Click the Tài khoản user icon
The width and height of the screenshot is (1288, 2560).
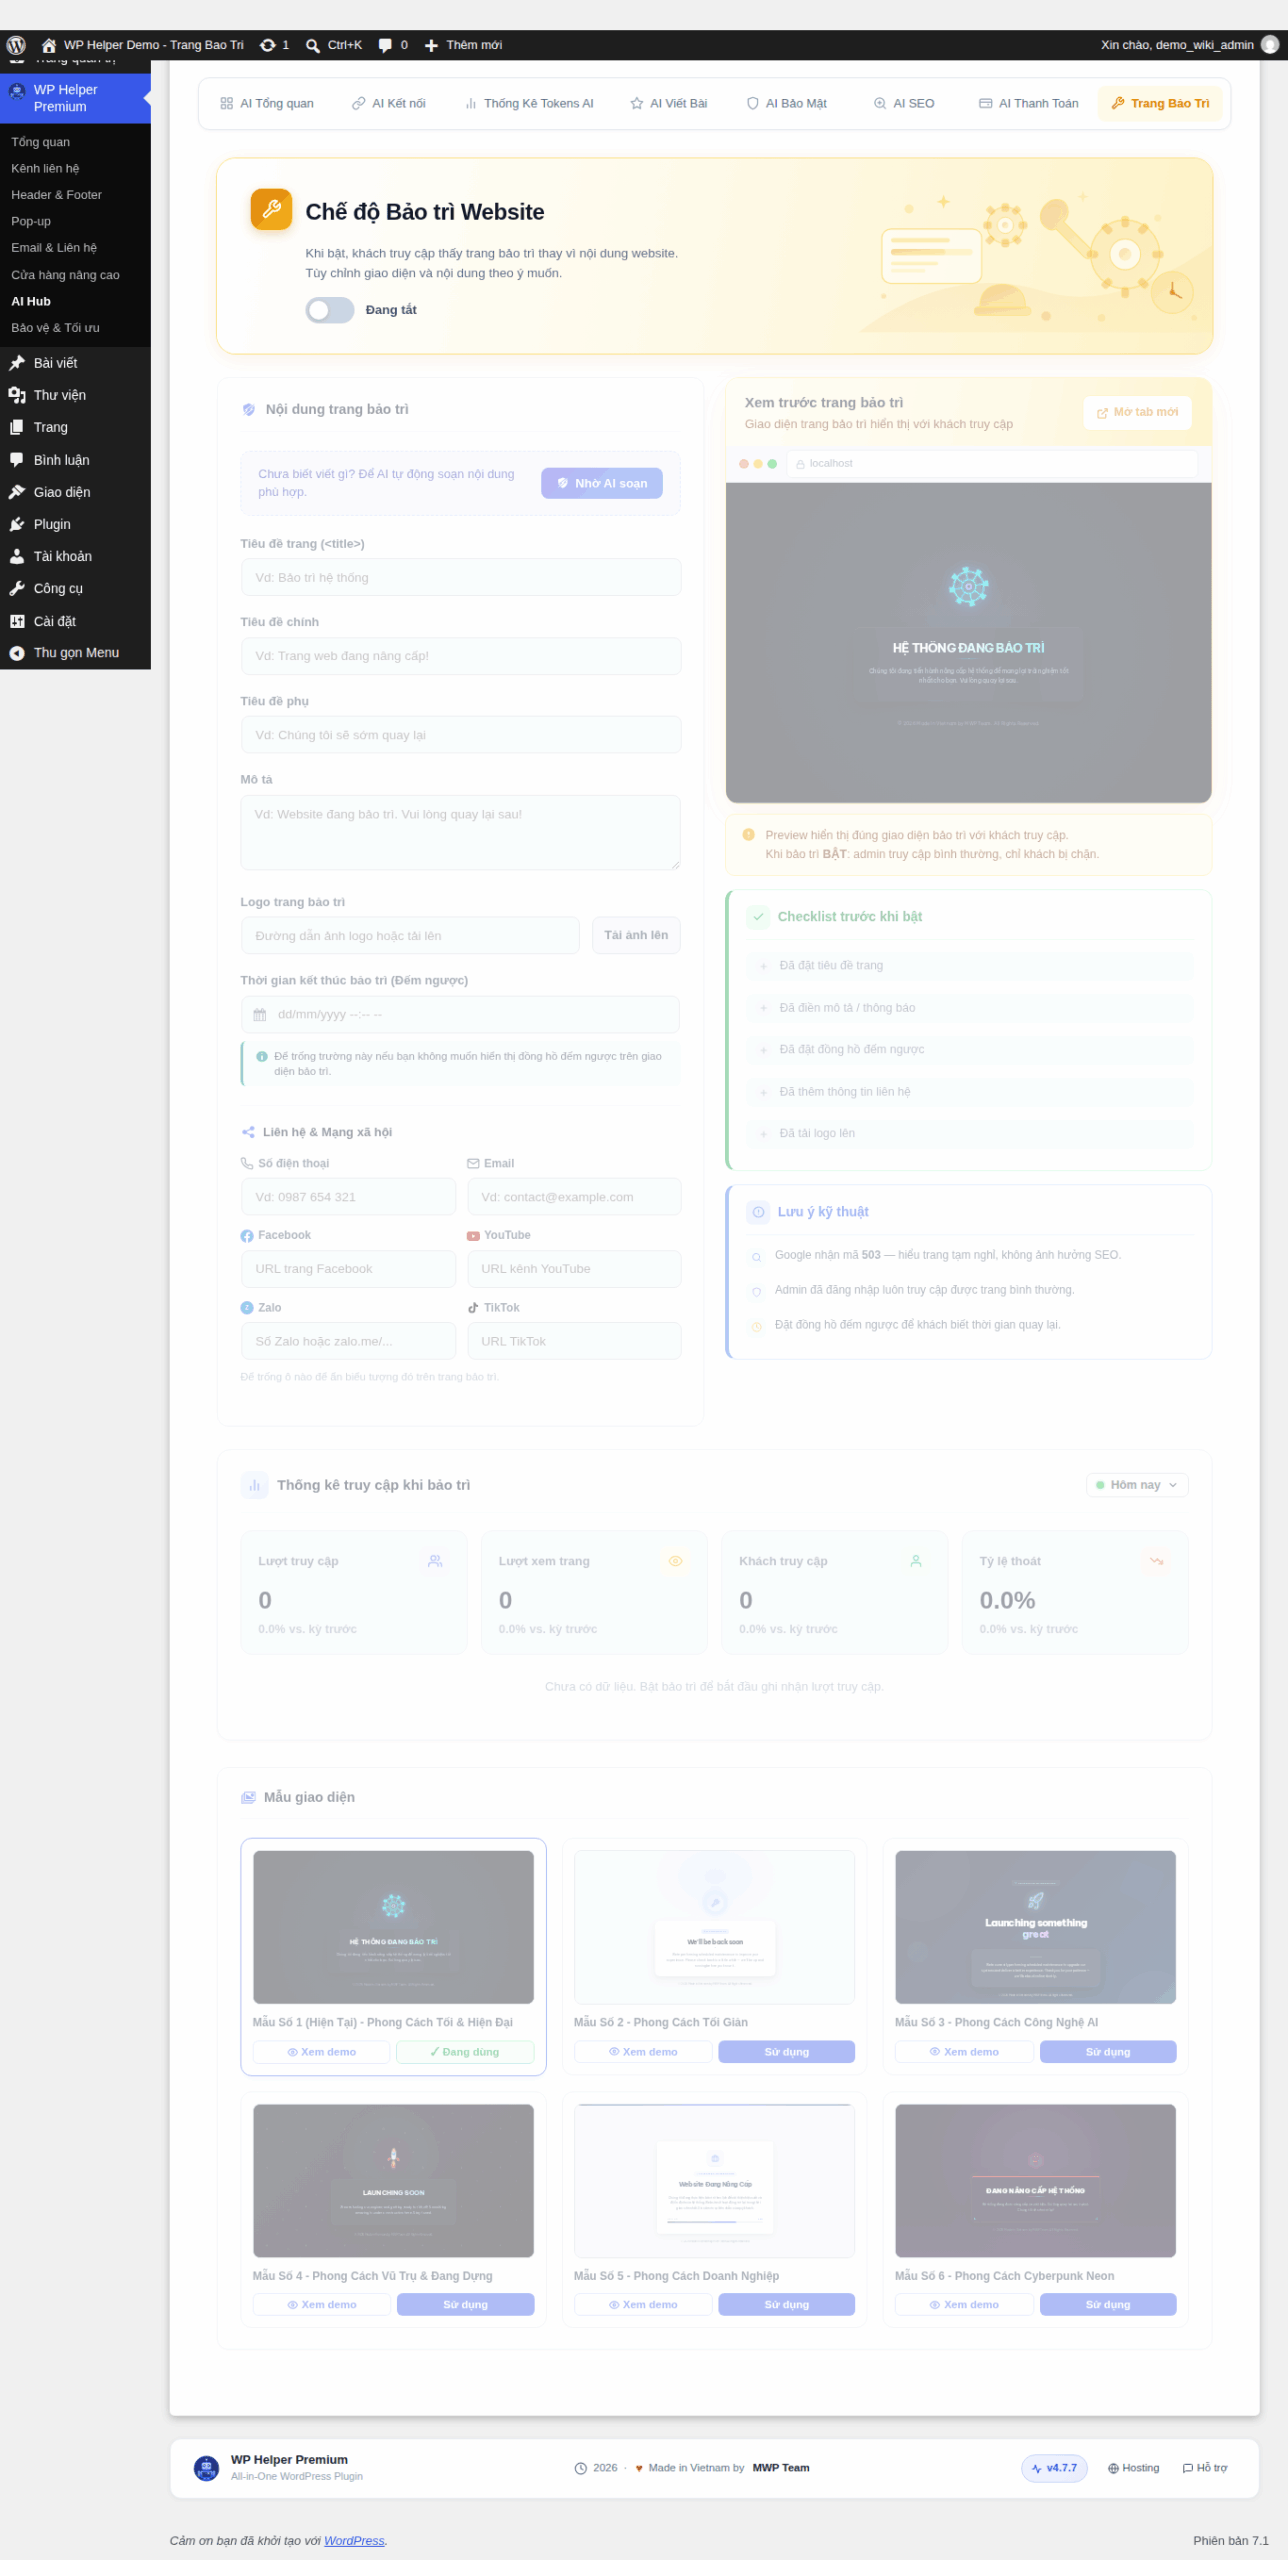pyautogui.click(x=17, y=556)
